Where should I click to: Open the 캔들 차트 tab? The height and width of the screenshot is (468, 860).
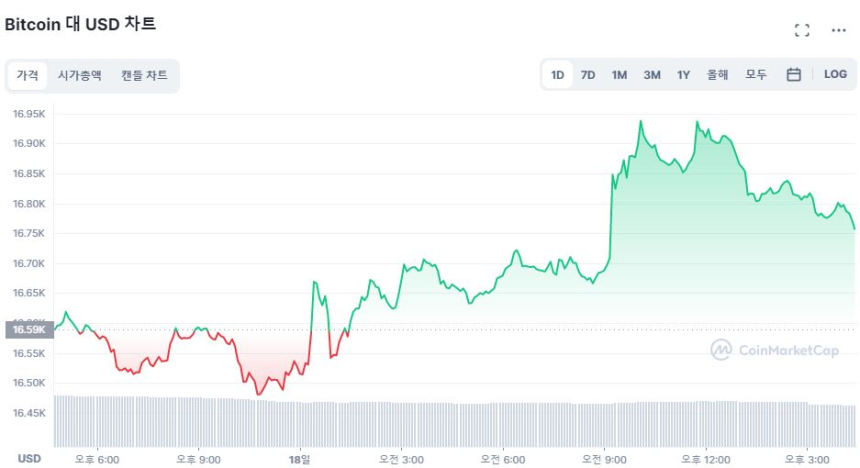click(x=144, y=75)
